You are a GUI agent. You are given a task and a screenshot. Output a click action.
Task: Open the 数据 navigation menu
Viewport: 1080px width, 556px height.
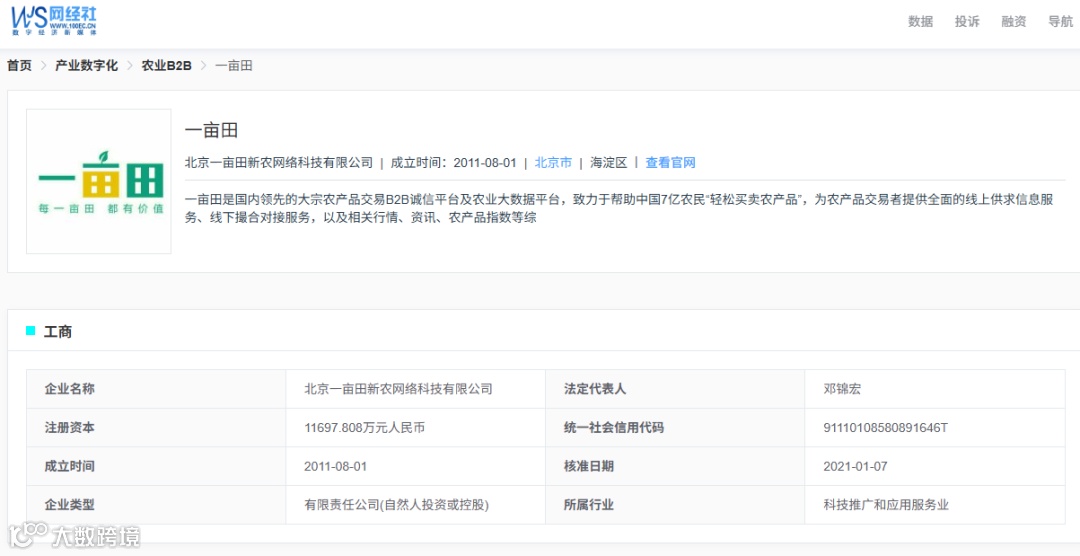pyautogui.click(x=920, y=21)
